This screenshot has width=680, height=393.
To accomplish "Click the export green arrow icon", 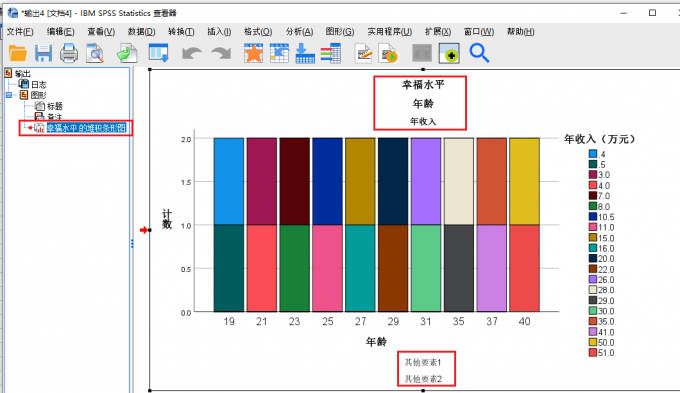I will [x=127, y=53].
